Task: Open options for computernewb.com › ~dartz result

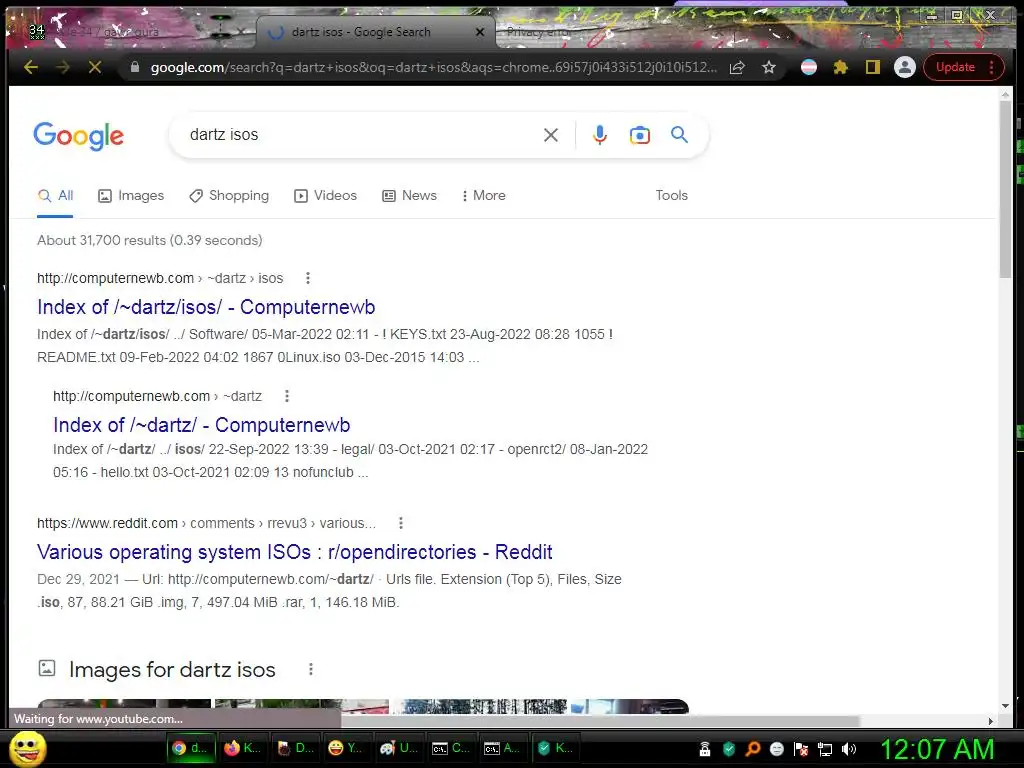Action: (287, 396)
